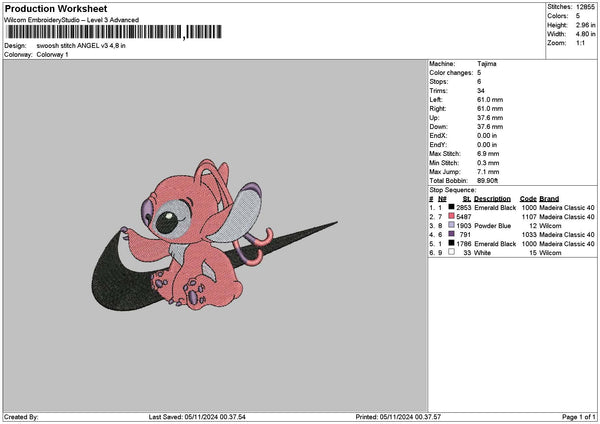Click the Max Stitch value '6.9 mm'
This screenshot has height=424, width=600.
pyautogui.click(x=488, y=154)
